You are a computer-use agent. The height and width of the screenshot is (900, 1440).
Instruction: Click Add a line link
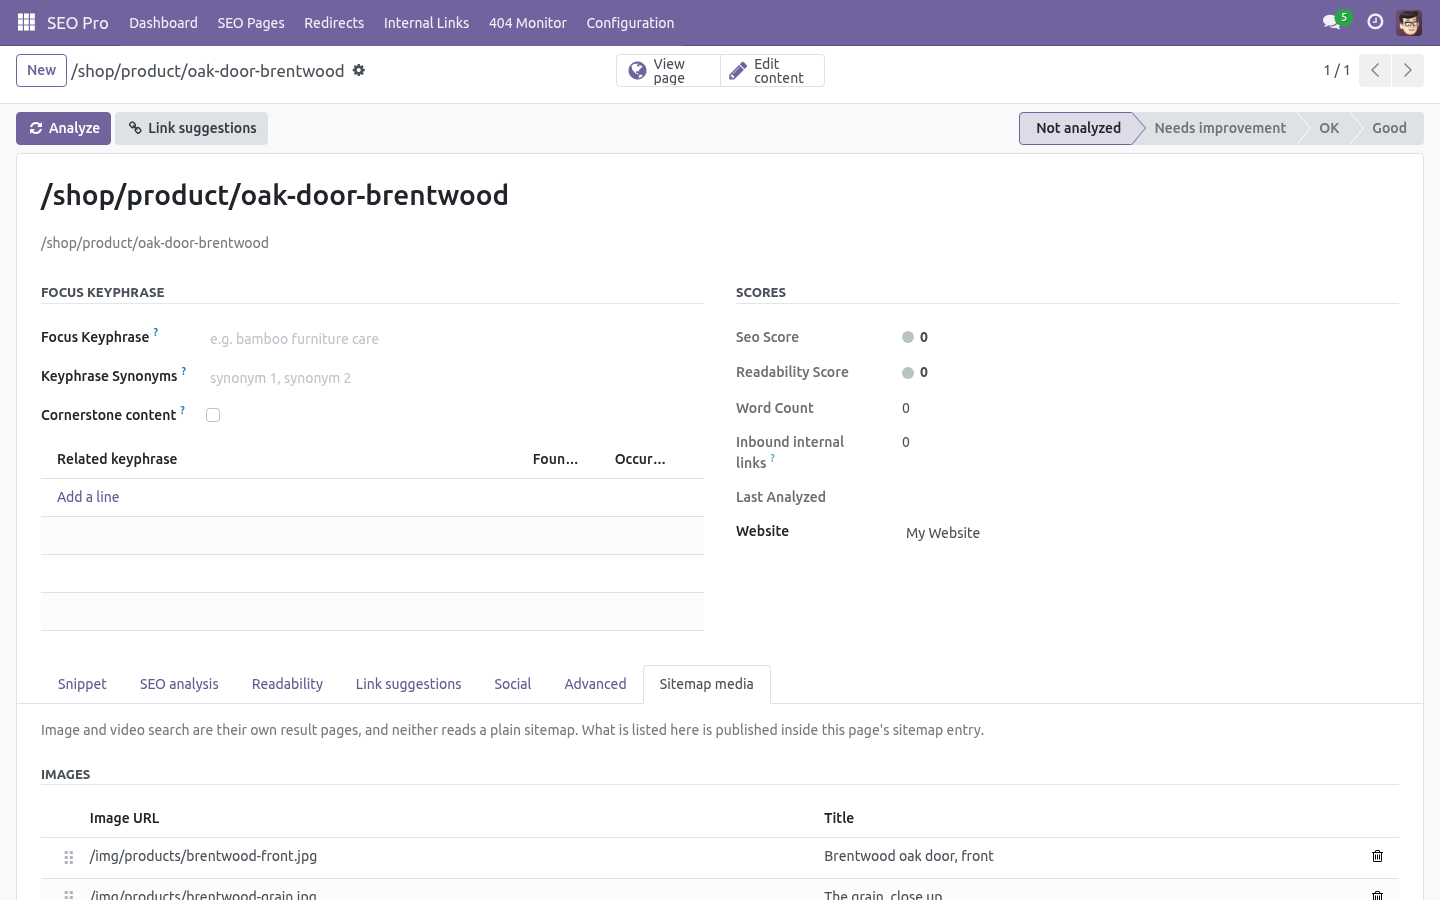(x=88, y=497)
